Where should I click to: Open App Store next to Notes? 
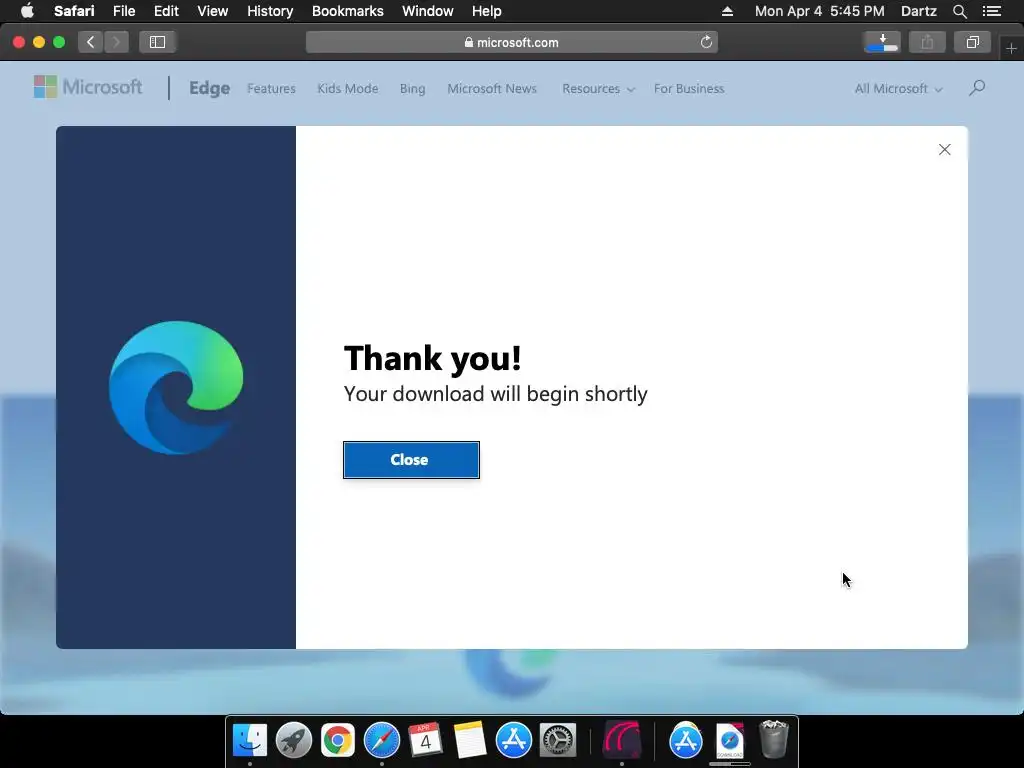coord(513,740)
